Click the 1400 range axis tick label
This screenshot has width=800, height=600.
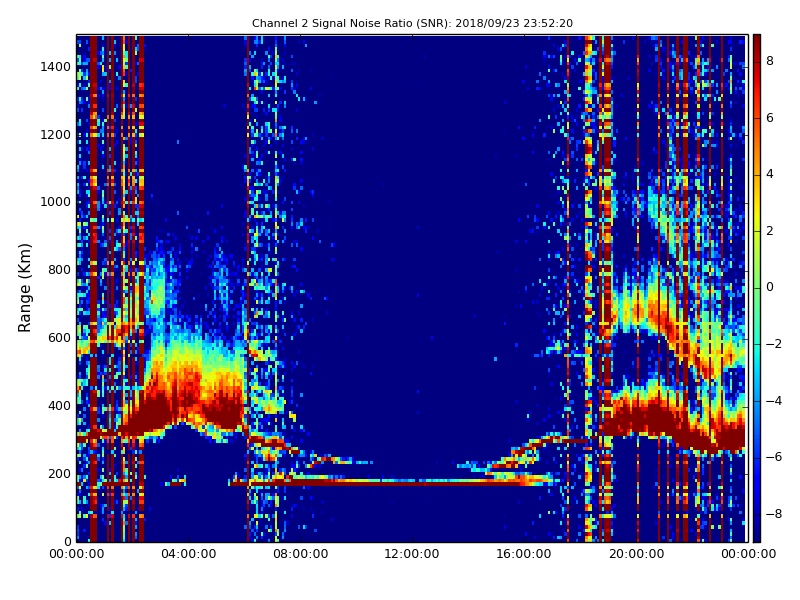55,67
